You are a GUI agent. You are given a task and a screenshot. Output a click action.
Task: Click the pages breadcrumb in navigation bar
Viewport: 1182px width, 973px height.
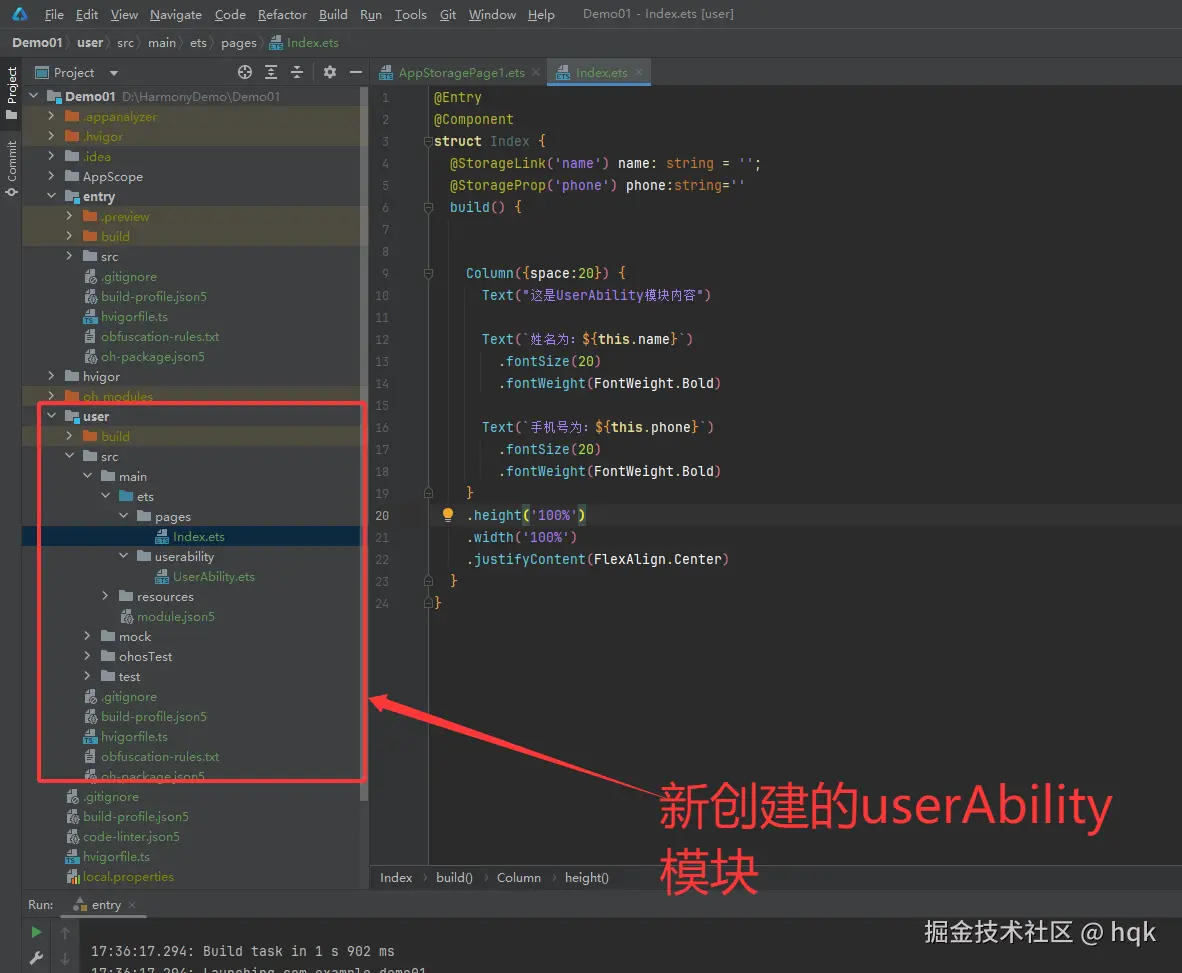click(238, 43)
